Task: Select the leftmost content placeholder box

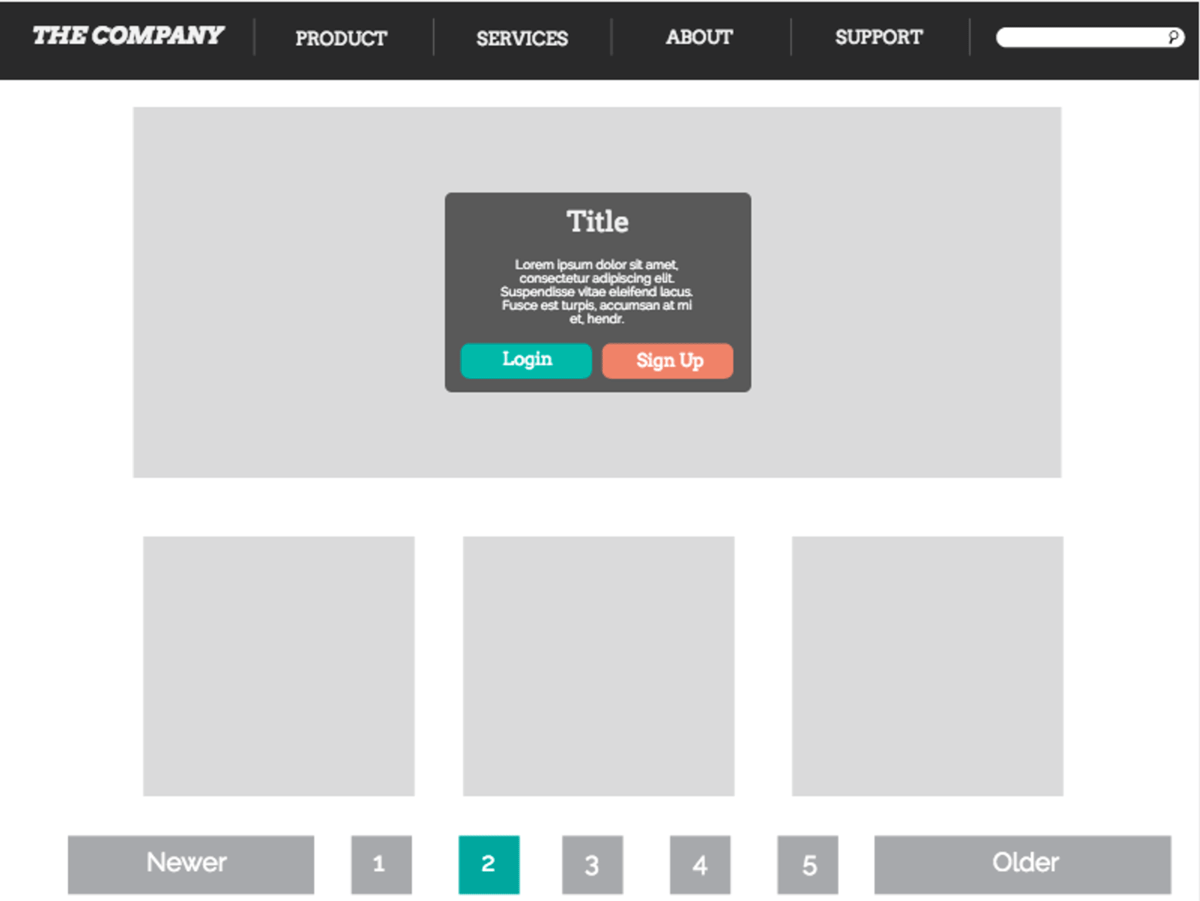Action: (279, 666)
